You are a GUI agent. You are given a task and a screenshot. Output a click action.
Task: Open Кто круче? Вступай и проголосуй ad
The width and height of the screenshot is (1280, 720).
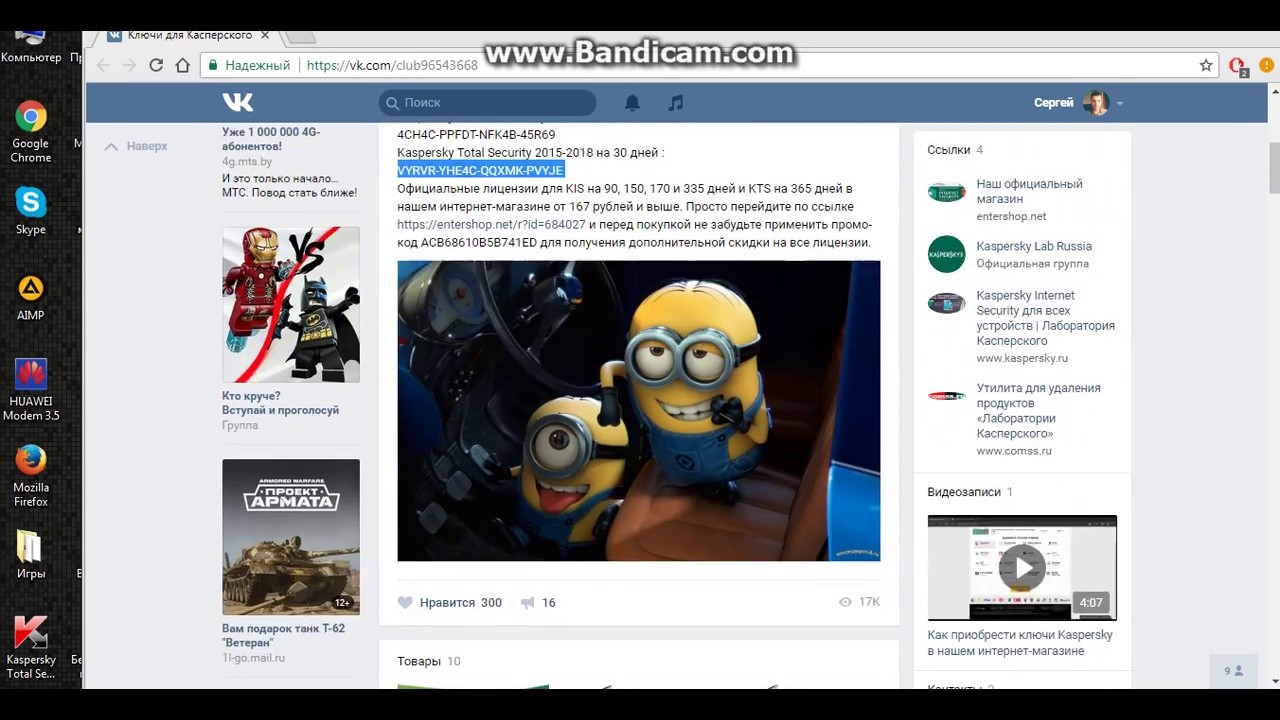280,403
